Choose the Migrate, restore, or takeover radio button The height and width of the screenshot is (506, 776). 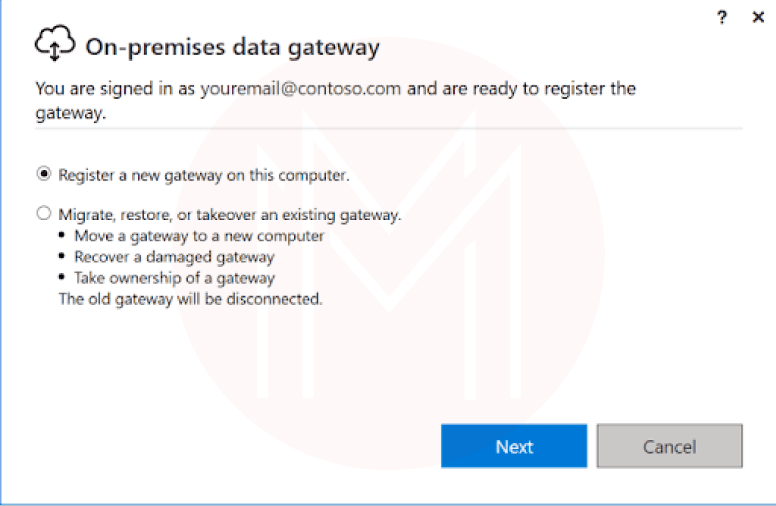pos(43,214)
